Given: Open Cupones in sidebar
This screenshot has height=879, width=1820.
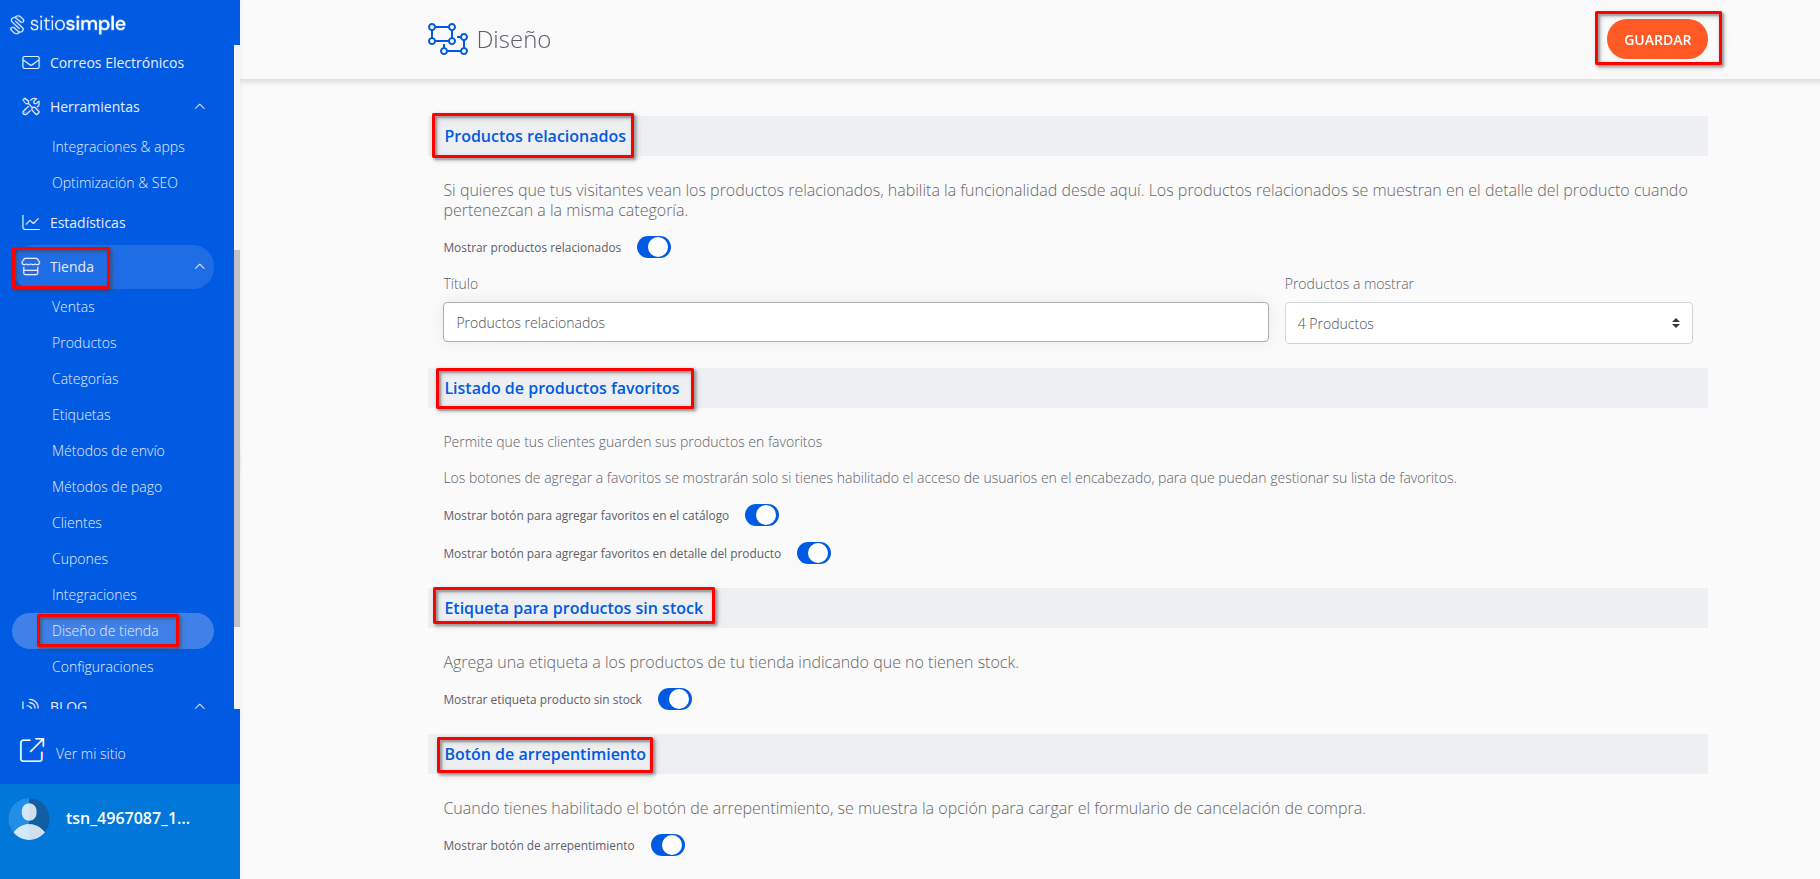Looking at the screenshot, I should coord(80,559).
